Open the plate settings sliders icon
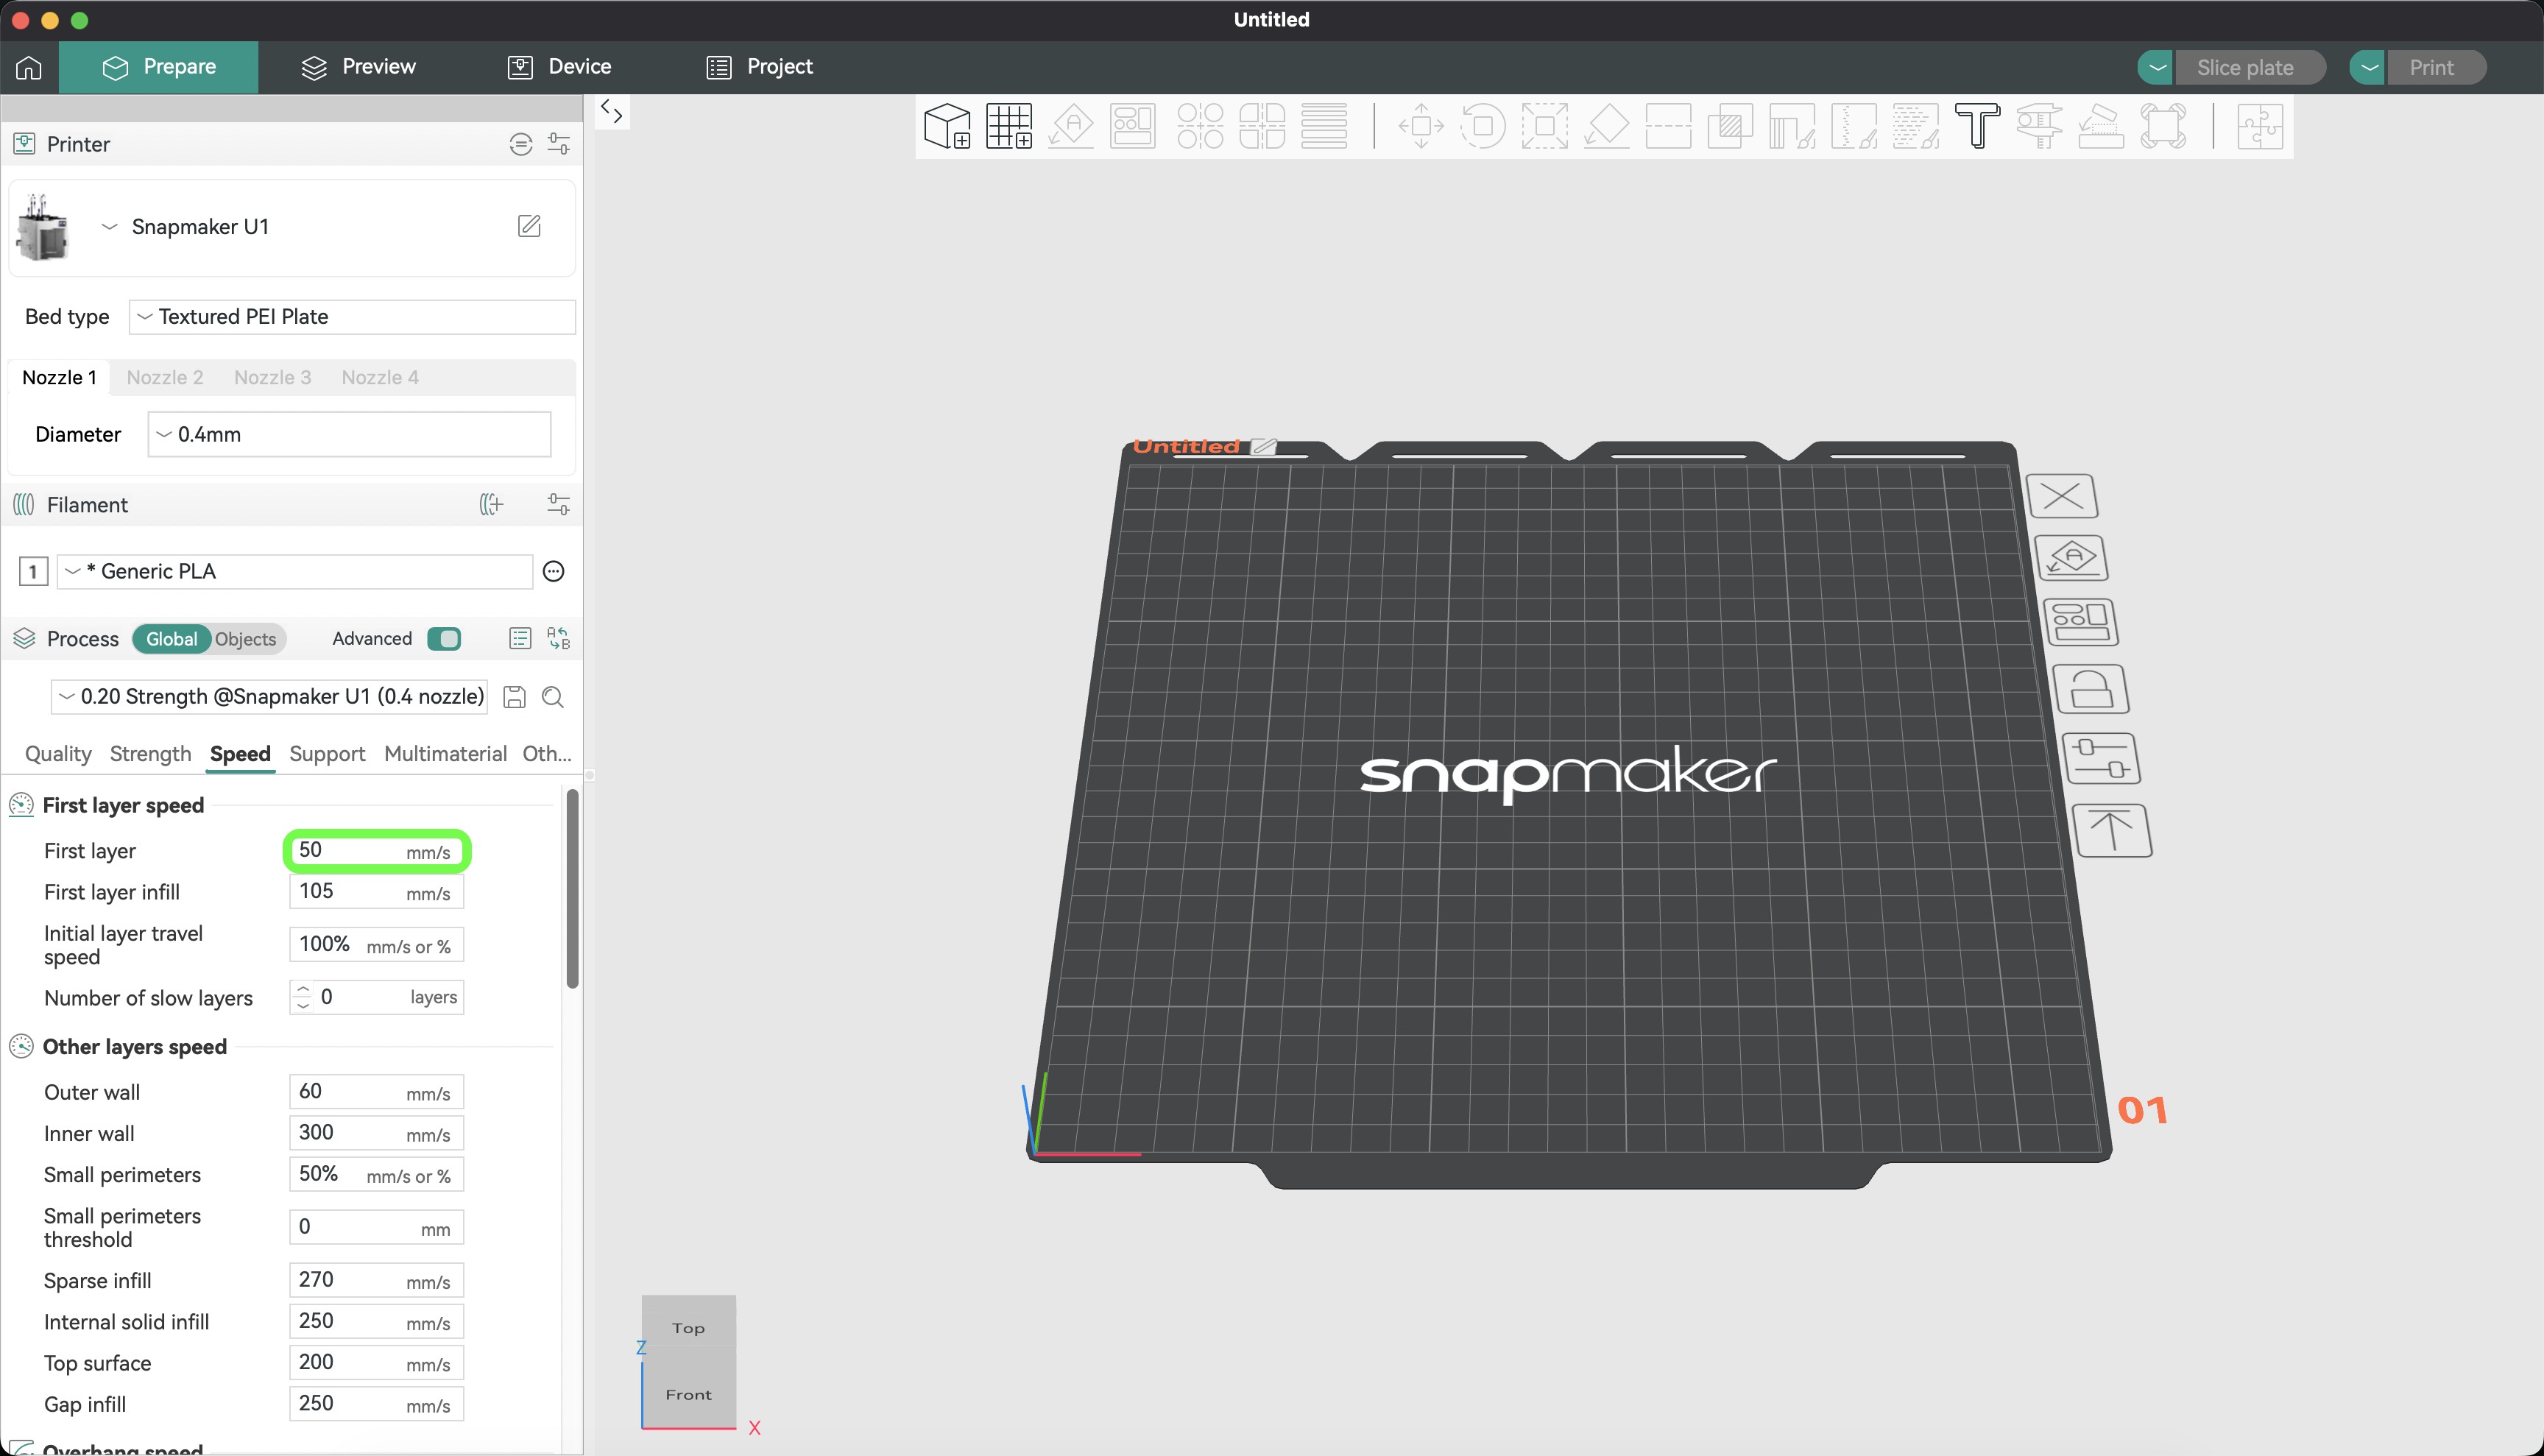This screenshot has width=2544, height=1456. pyautogui.click(x=2101, y=758)
